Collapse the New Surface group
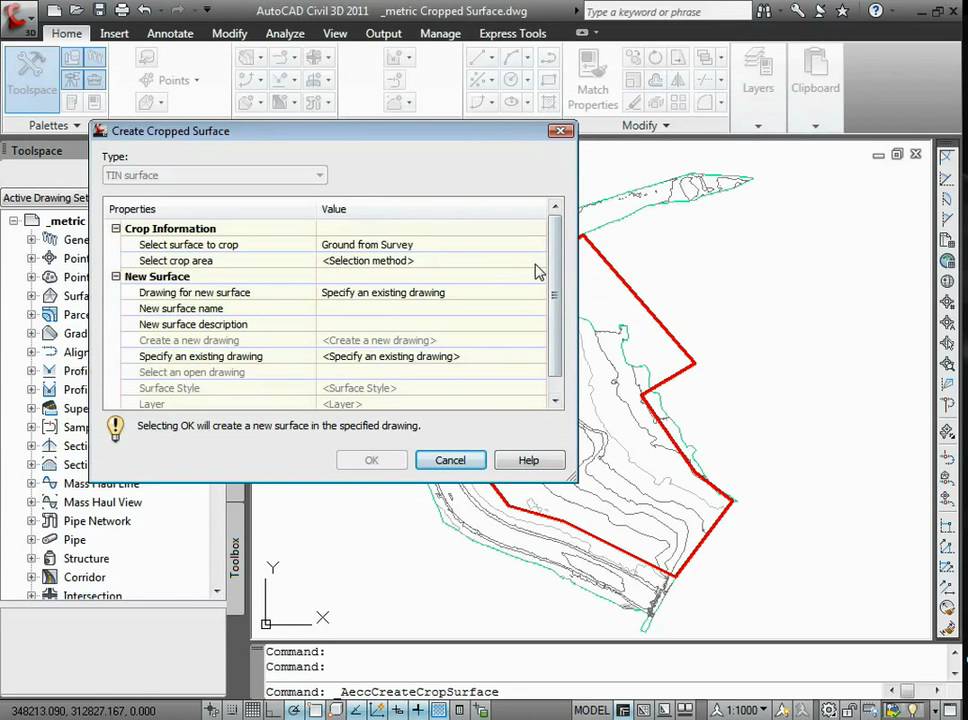Image resolution: width=968 pixels, height=720 pixels. [x=115, y=277]
